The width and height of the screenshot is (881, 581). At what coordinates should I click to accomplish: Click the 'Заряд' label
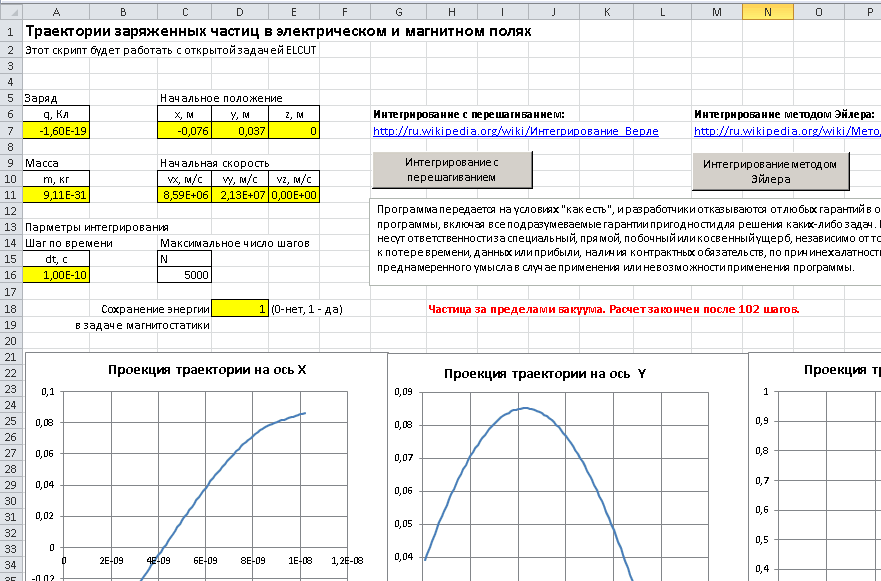point(40,98)
